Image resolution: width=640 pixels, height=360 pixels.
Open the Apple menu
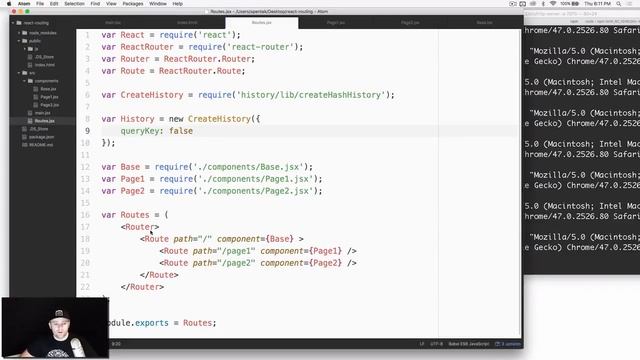point(9,4)
